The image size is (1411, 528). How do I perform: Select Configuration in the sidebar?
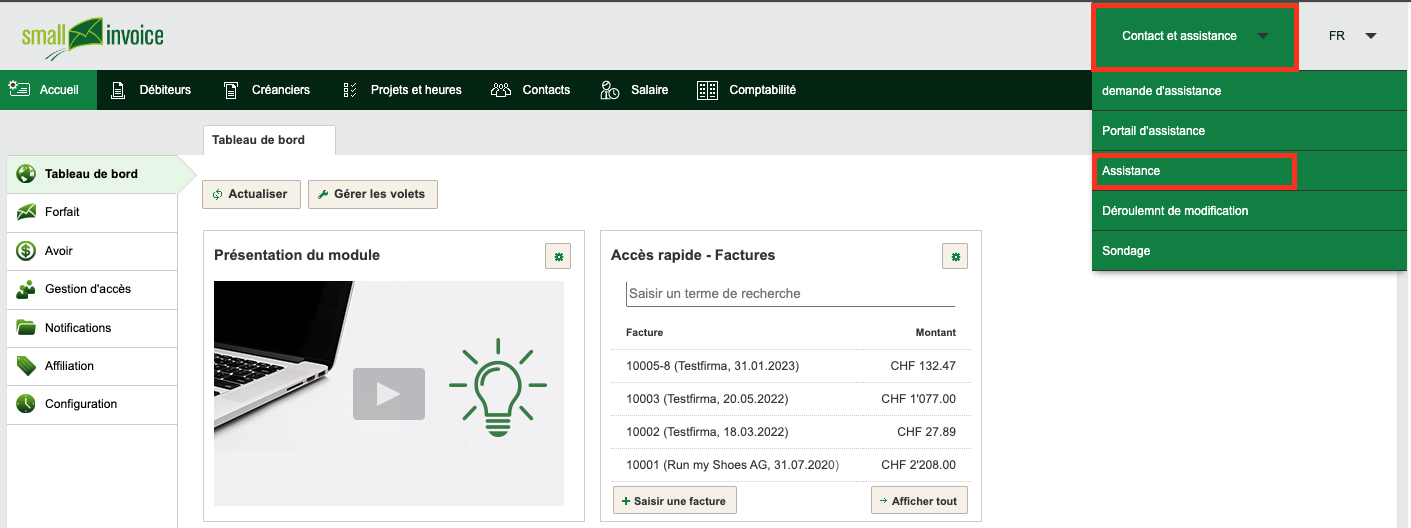pos(92,404)
